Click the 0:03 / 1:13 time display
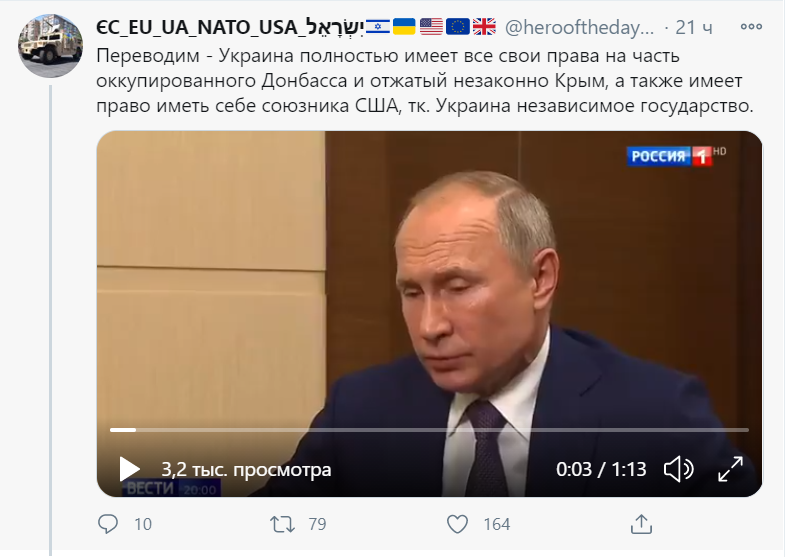Screen dimensions: 804x557 point(601,469)
